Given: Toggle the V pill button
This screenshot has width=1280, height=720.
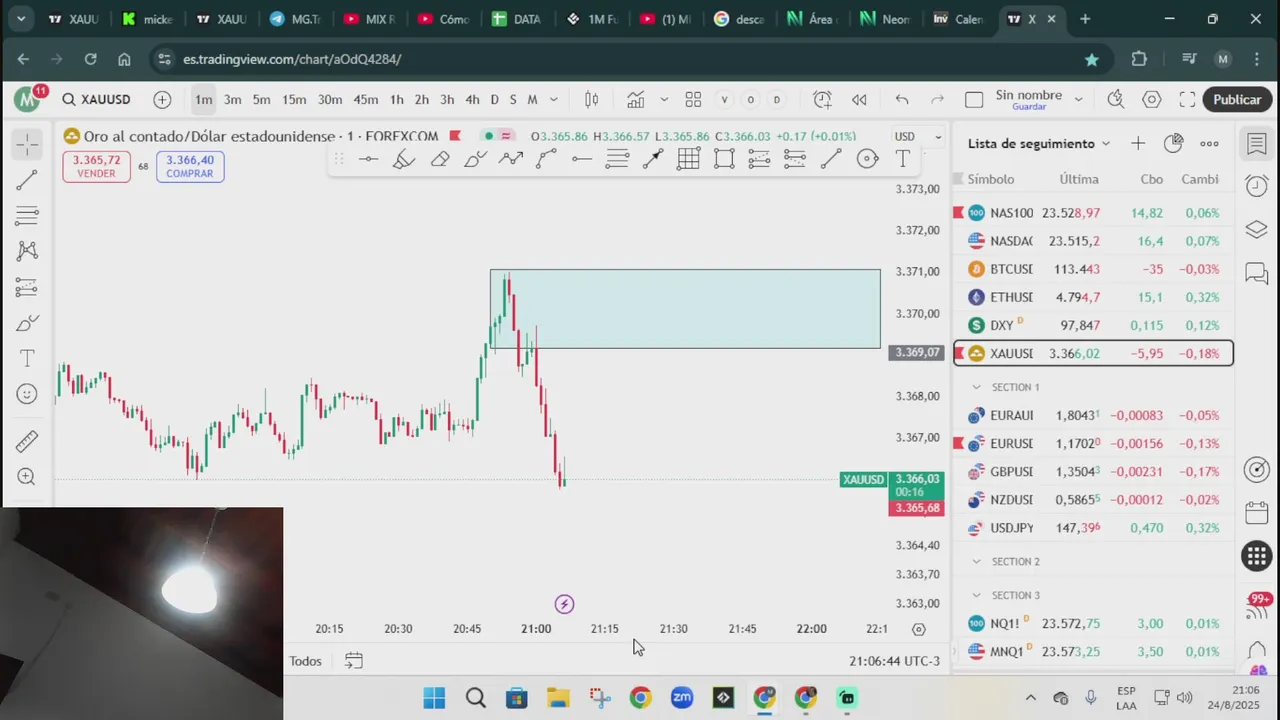Looking at the screenshot, I should [x=724, y=99].
